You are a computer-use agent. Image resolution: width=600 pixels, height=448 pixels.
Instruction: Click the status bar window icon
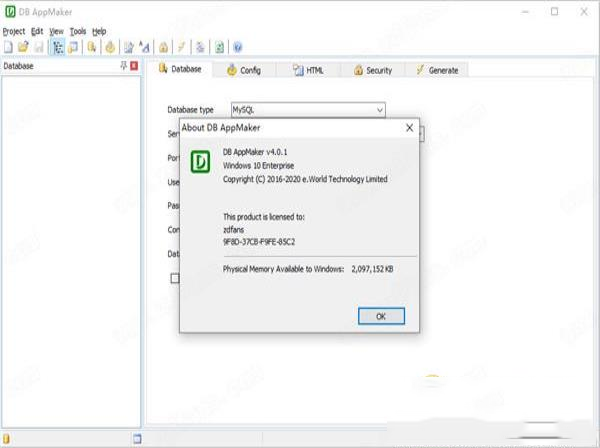coord(137,438)
